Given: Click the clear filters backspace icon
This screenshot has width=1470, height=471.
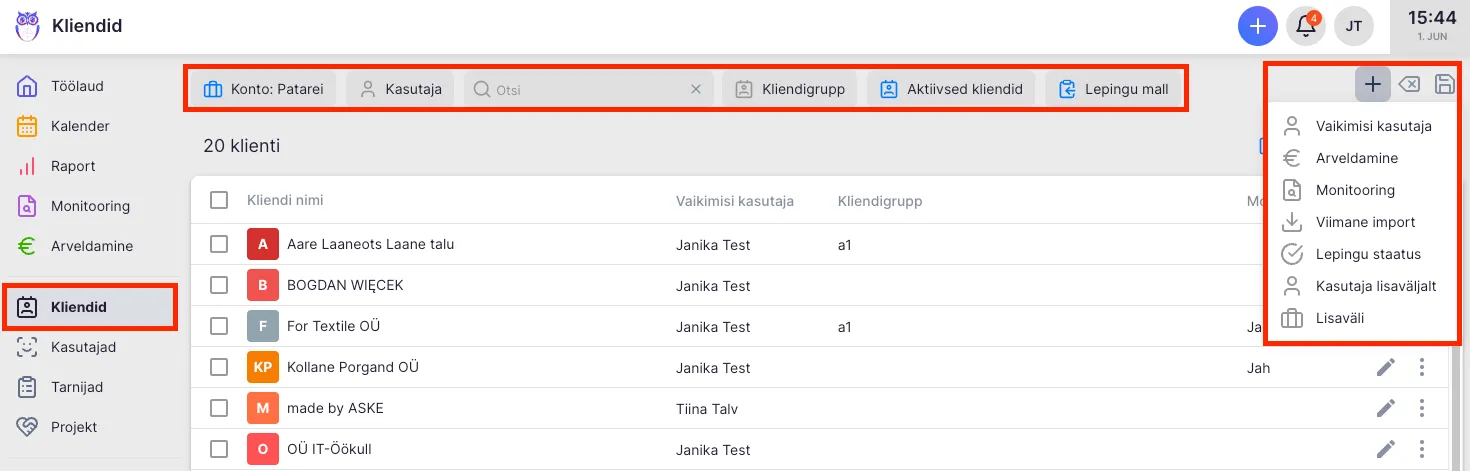Looking at the screenshot, I should (x=1408, y=85).
